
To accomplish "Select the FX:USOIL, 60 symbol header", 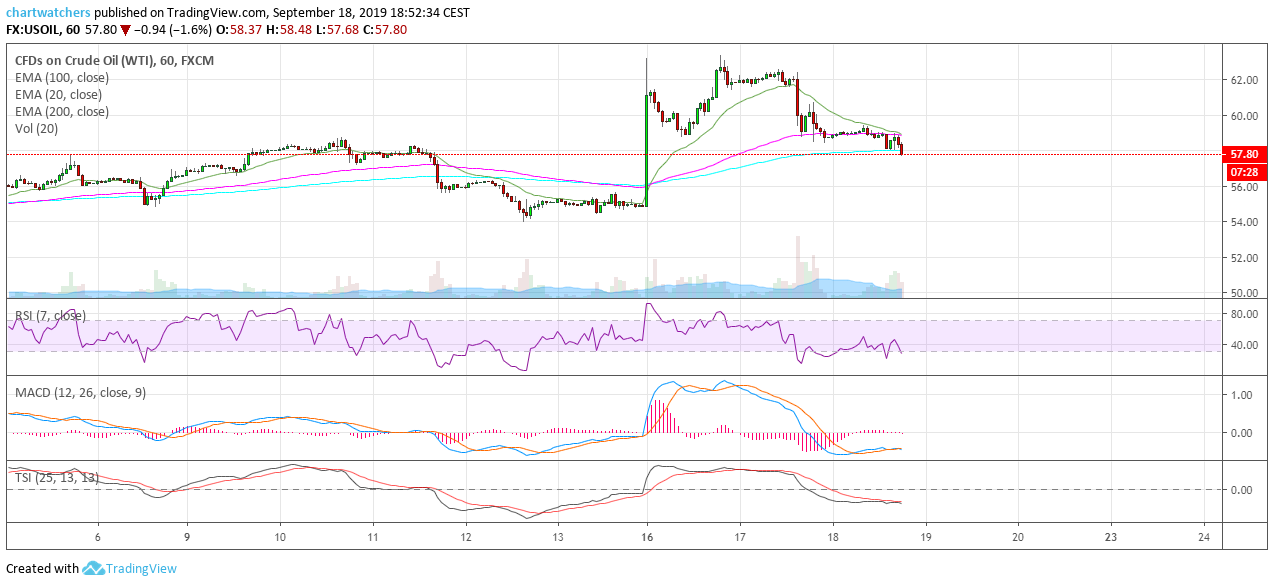I will tap(43, 30).
